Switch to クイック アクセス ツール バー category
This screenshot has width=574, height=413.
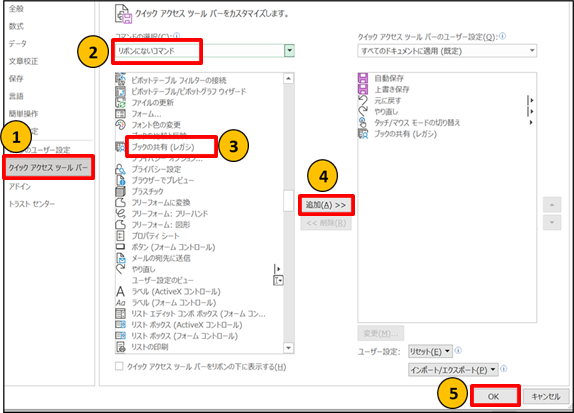48,167
